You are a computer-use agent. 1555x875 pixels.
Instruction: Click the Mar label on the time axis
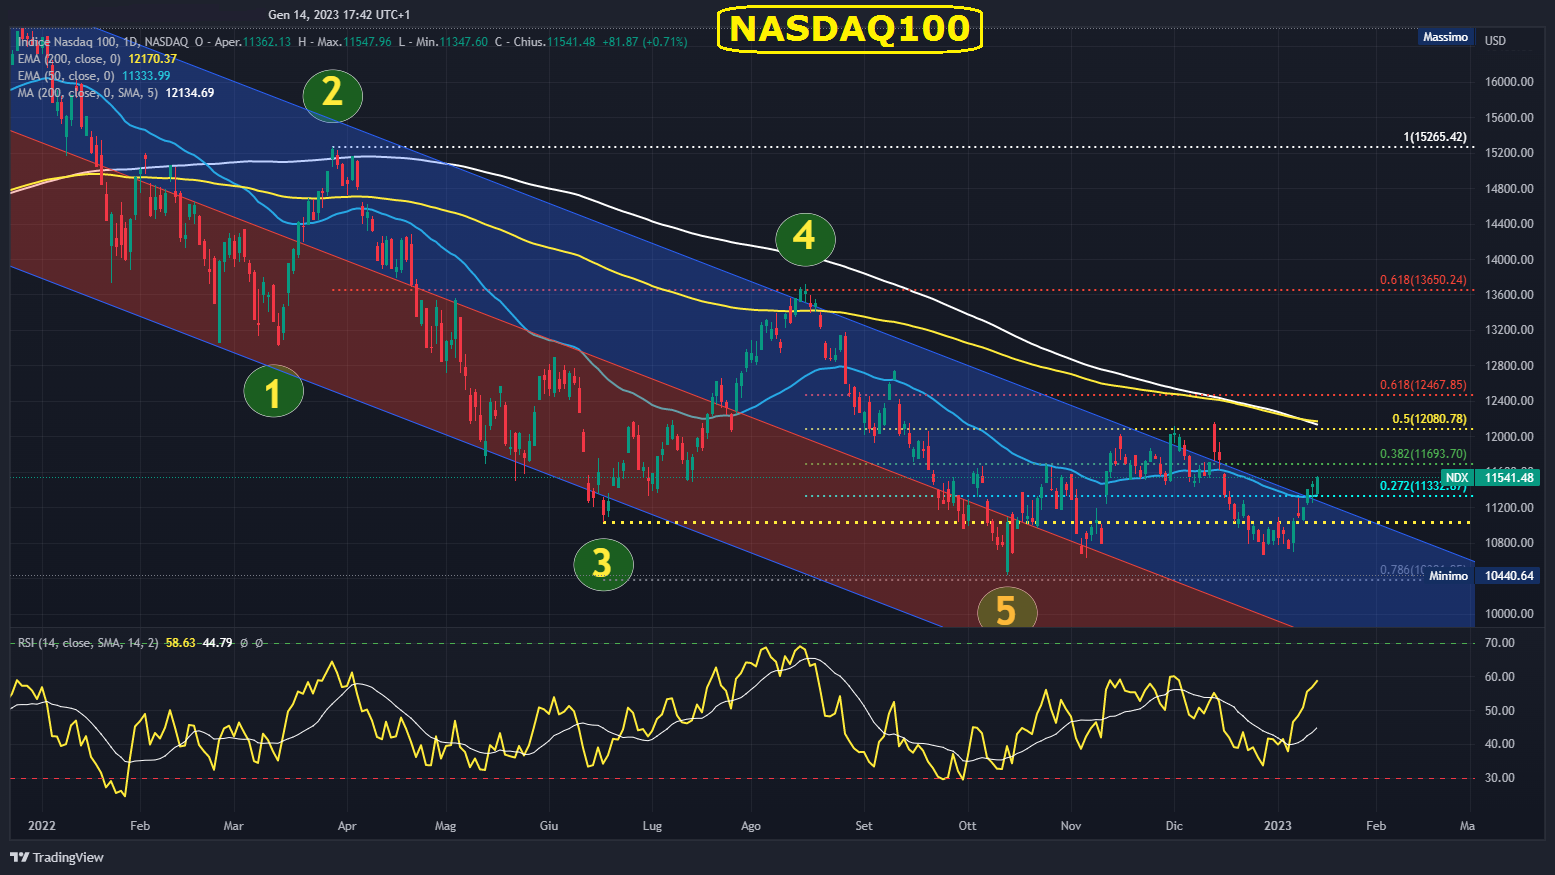click(234, 826)
